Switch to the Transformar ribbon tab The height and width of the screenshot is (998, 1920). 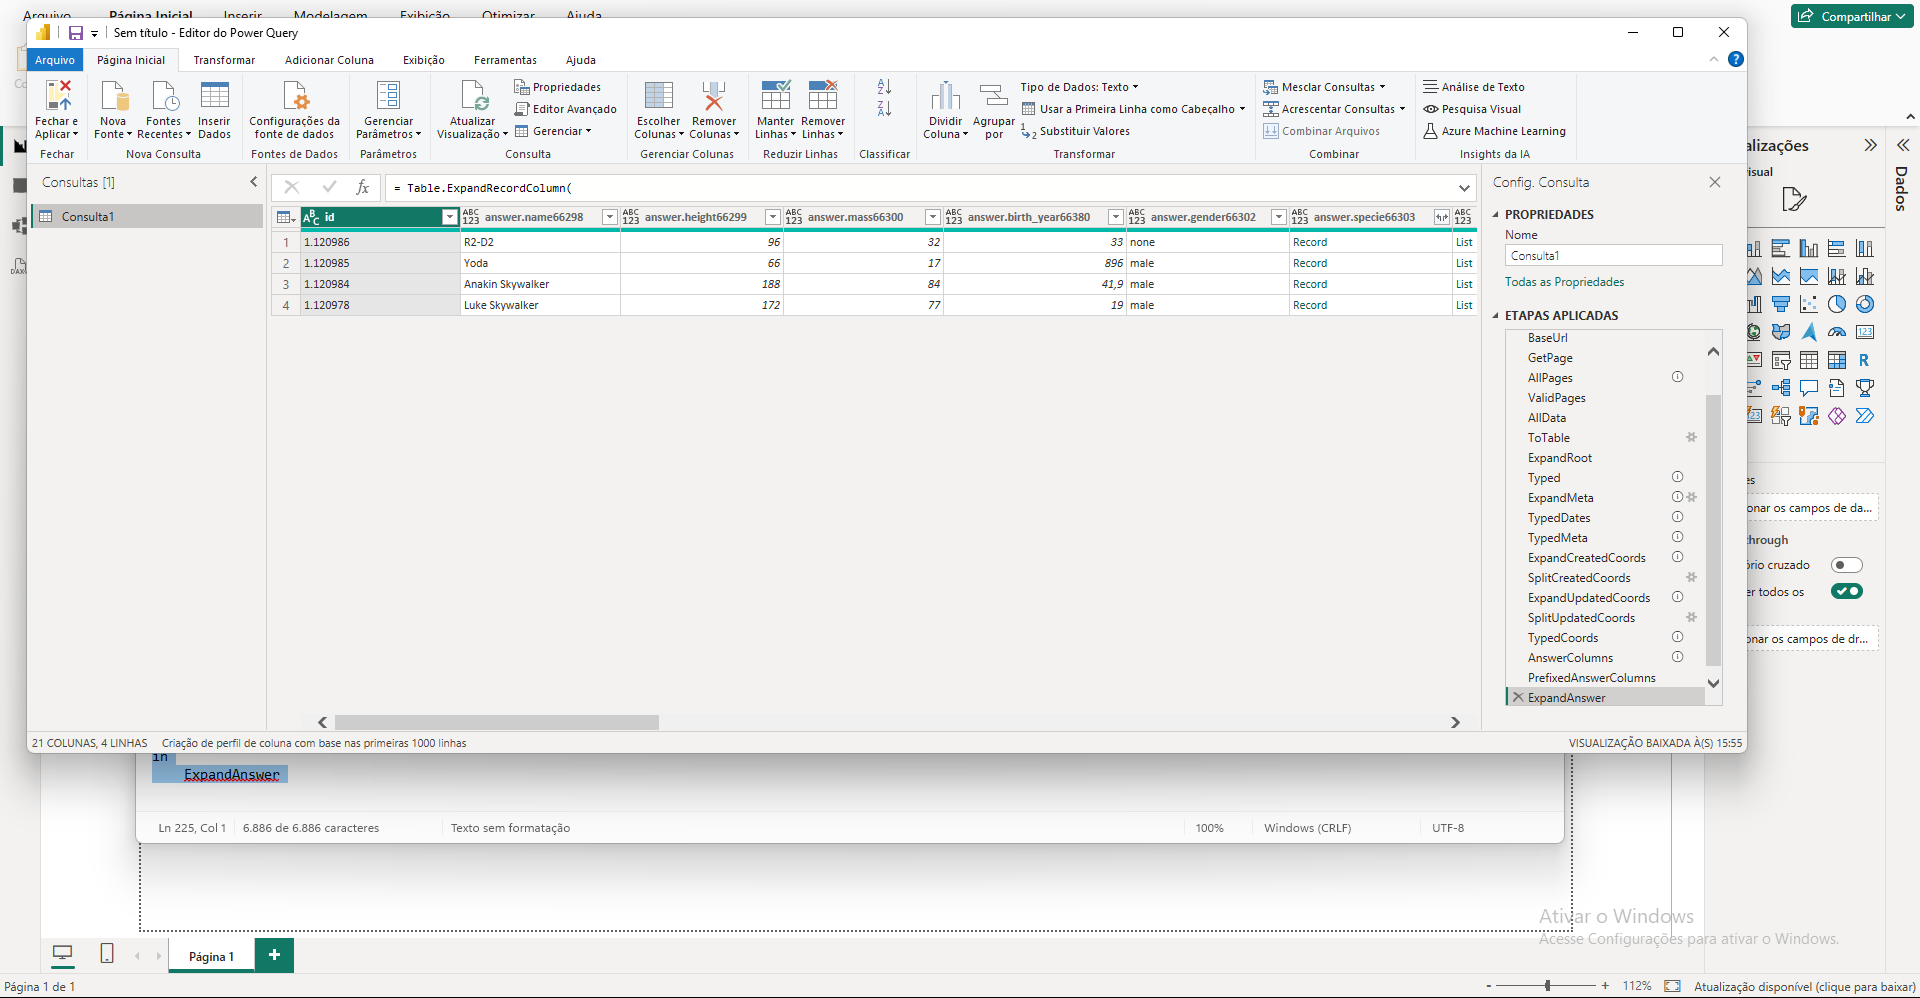point(224,60)
